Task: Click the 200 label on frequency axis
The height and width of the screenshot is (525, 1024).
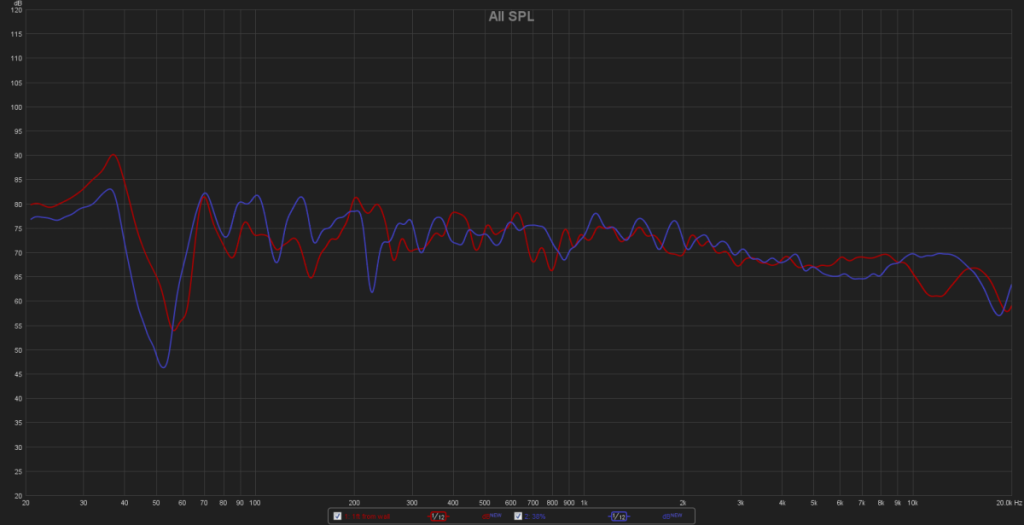Action: point(353,502)
